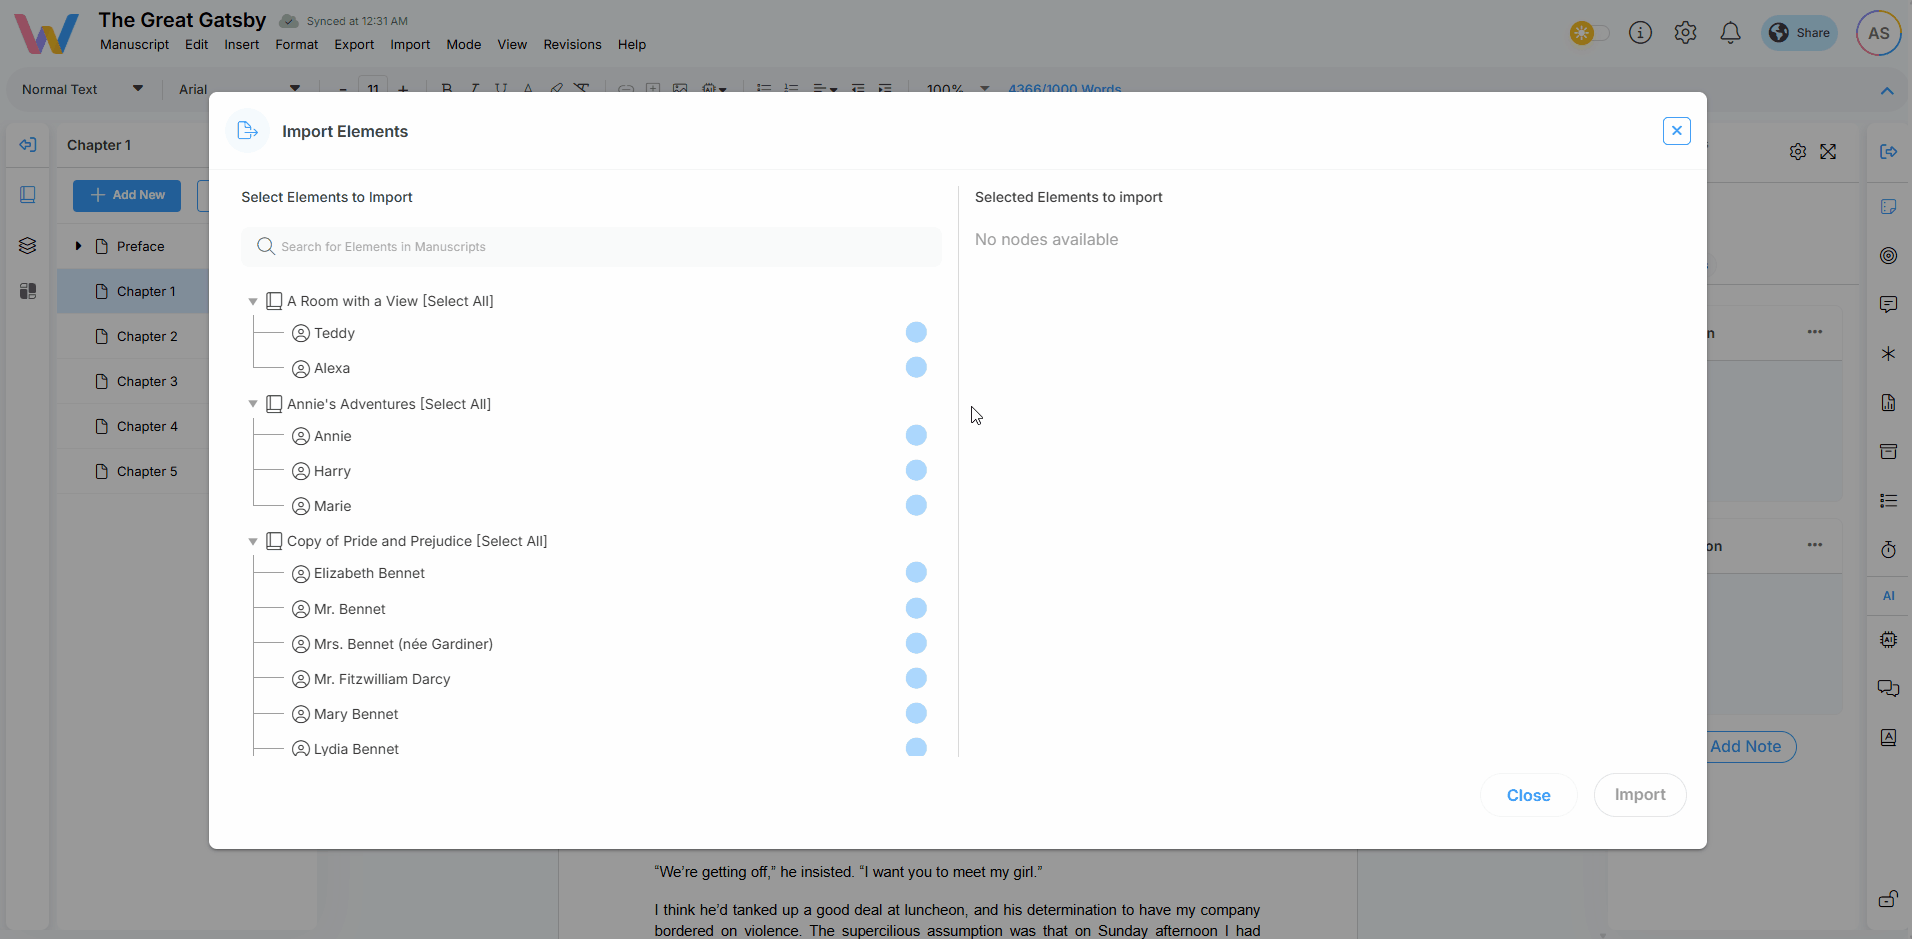Open the settings gear in header
The image size is (1912, 939).
click(x=1685, y=33)
